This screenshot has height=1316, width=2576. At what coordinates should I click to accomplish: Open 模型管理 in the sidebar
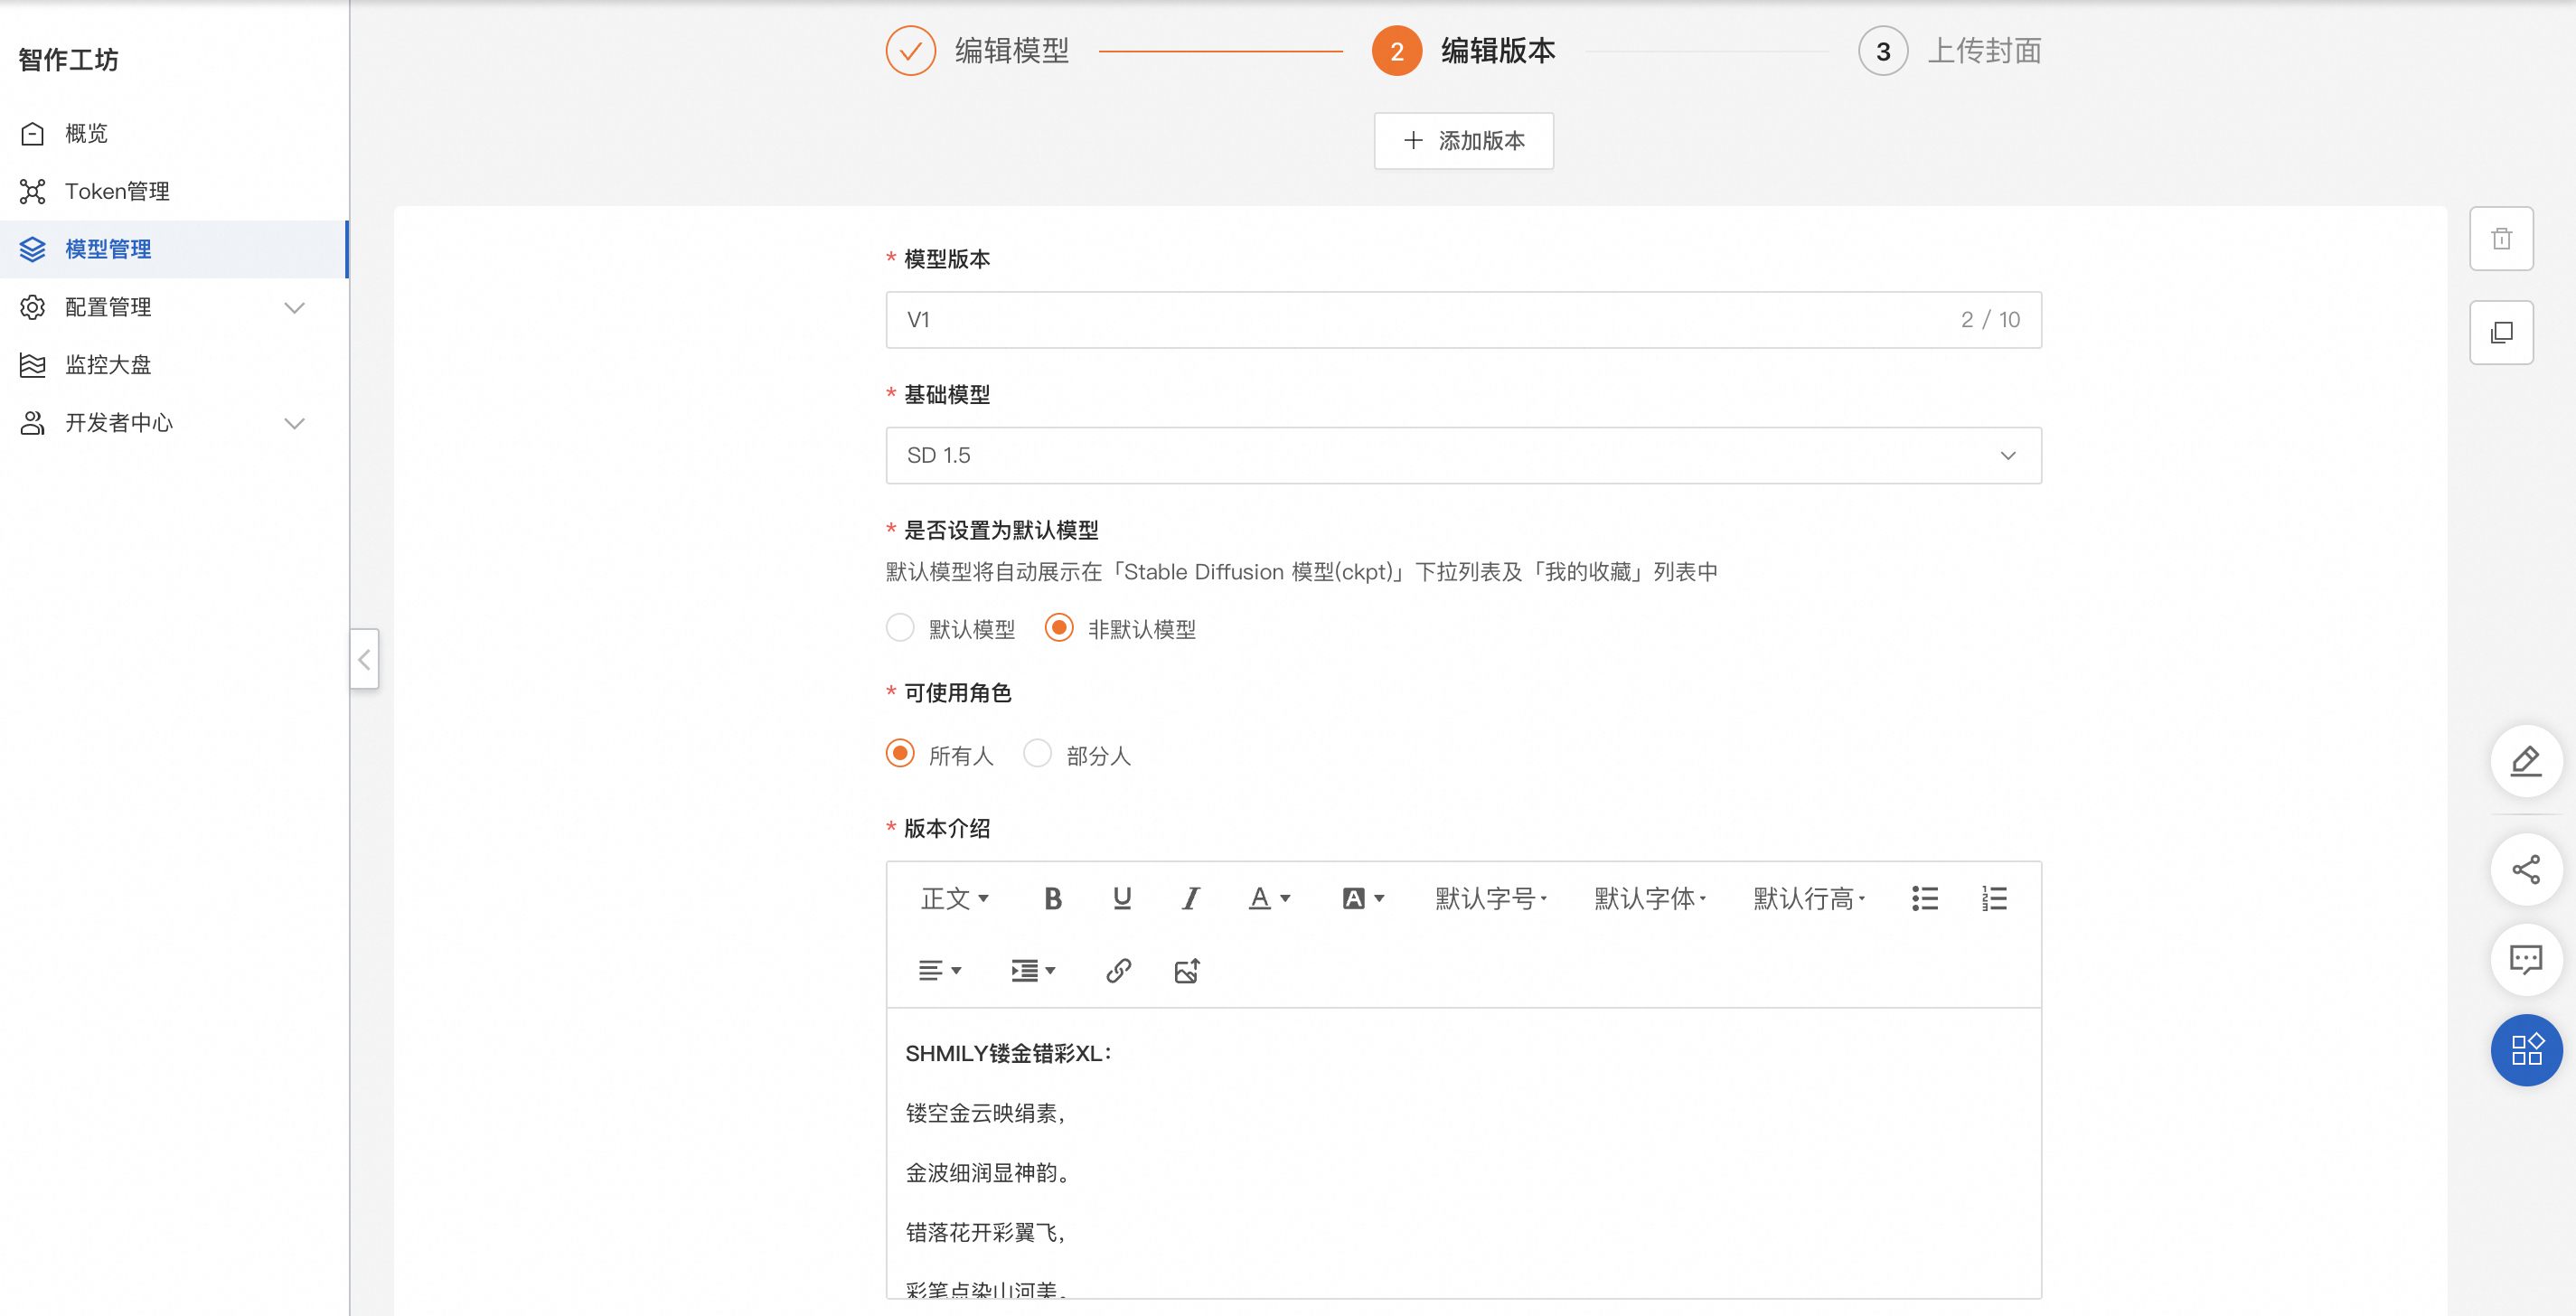(174, 249)
